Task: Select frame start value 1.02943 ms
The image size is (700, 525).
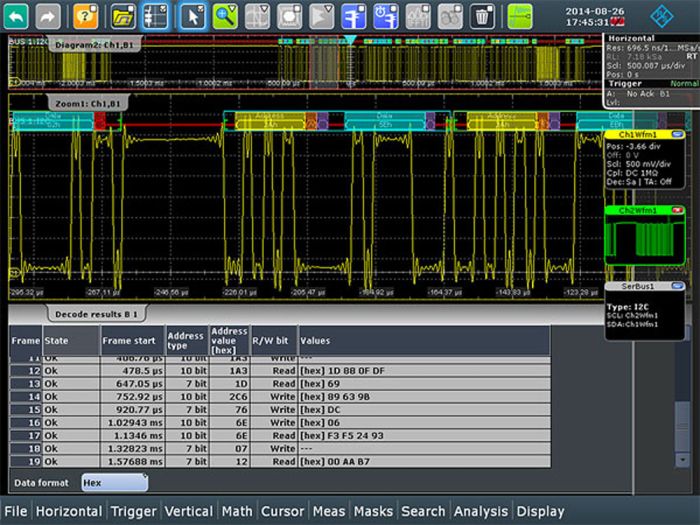Action: click(133, 423)
